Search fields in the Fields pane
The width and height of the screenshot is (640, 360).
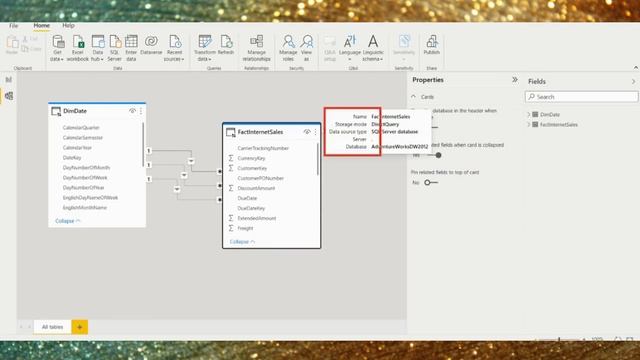coord(581,97)
